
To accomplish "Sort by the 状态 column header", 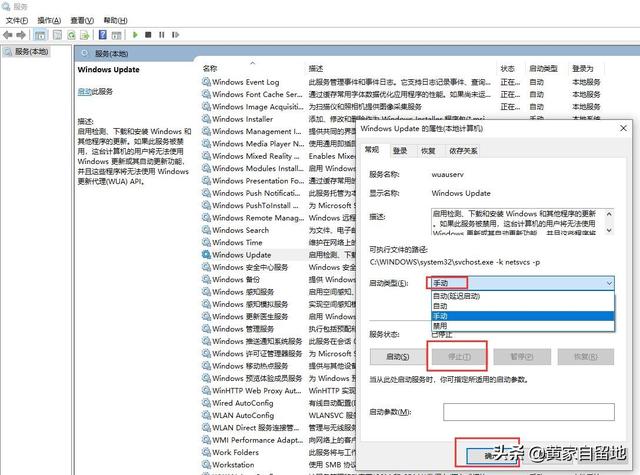I will [507, 69].
